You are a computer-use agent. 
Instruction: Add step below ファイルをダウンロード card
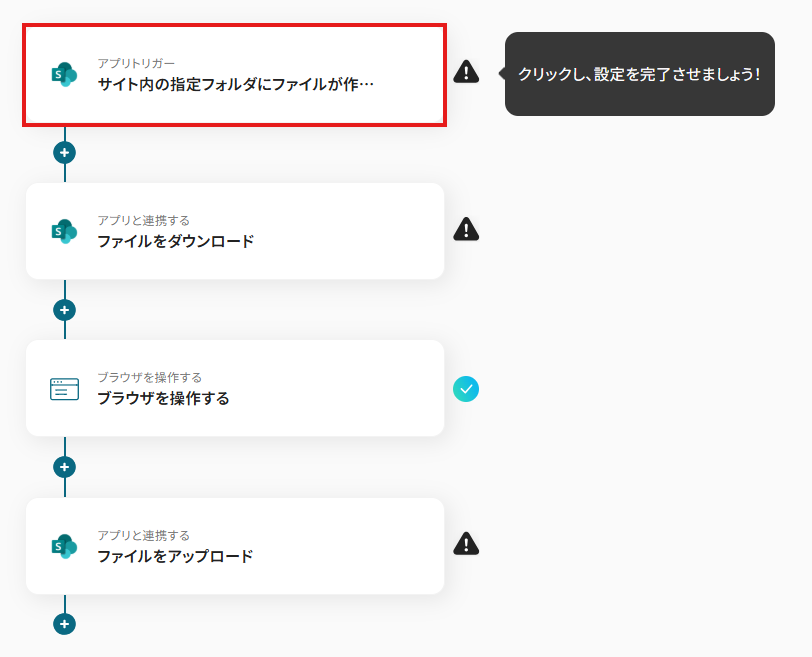coord(65,310)
